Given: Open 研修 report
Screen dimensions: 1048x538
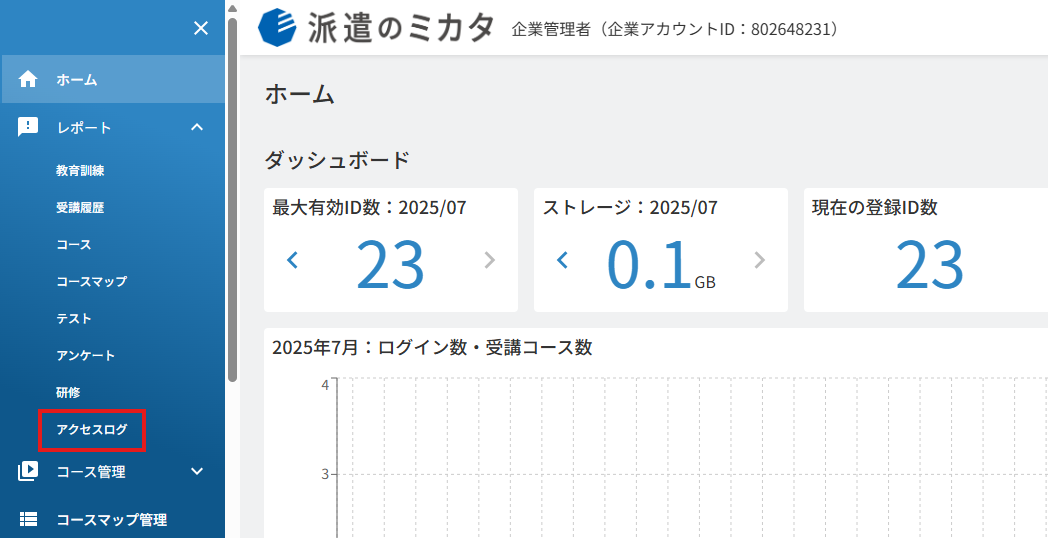Looking at the screenshot, I should (x=68, y=392).
